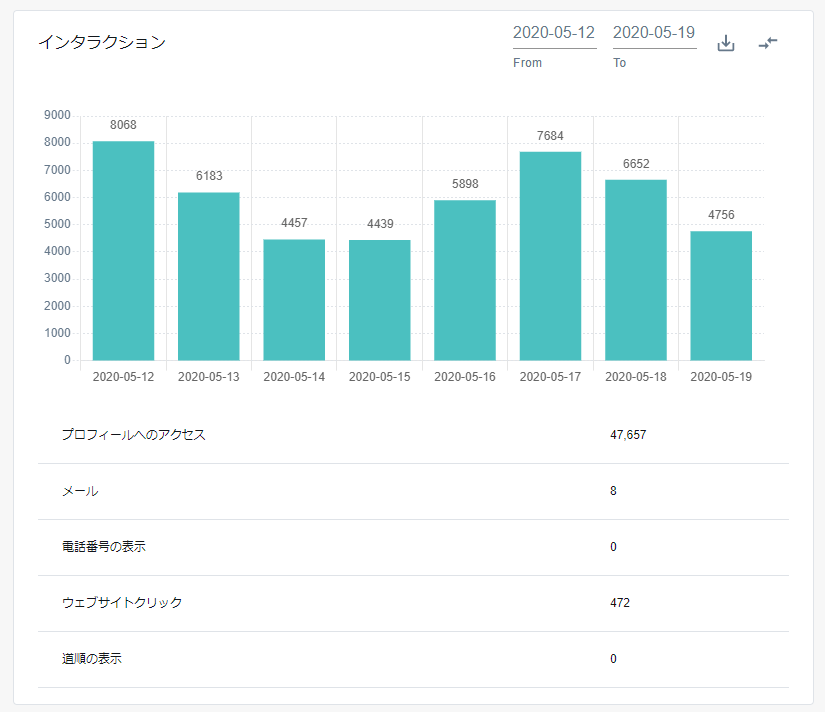
Task: Select the 2020-05-17 bar with 7684
Action: click(x=551, y=256)
